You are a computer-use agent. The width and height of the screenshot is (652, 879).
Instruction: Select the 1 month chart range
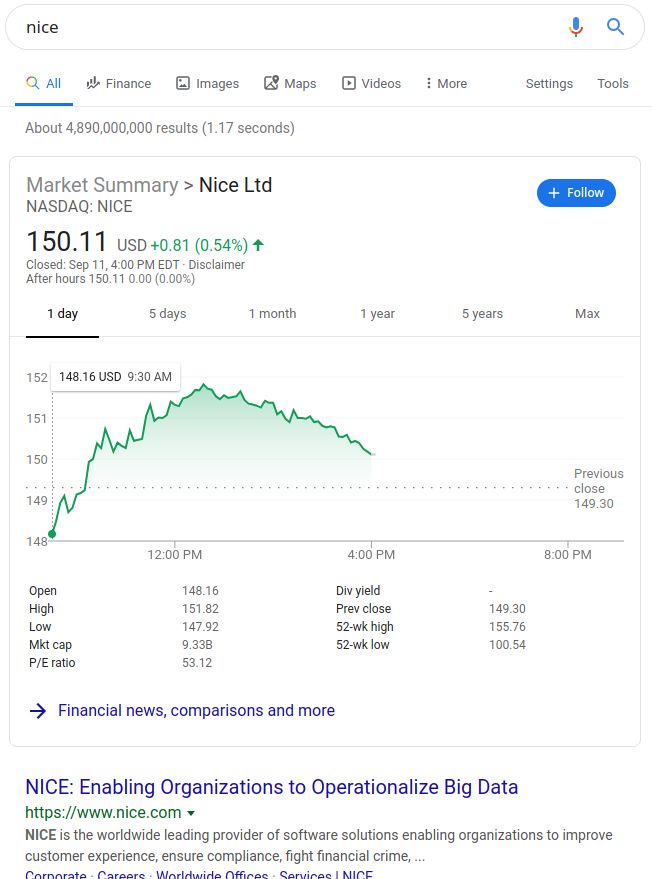(x=272, y=313)
